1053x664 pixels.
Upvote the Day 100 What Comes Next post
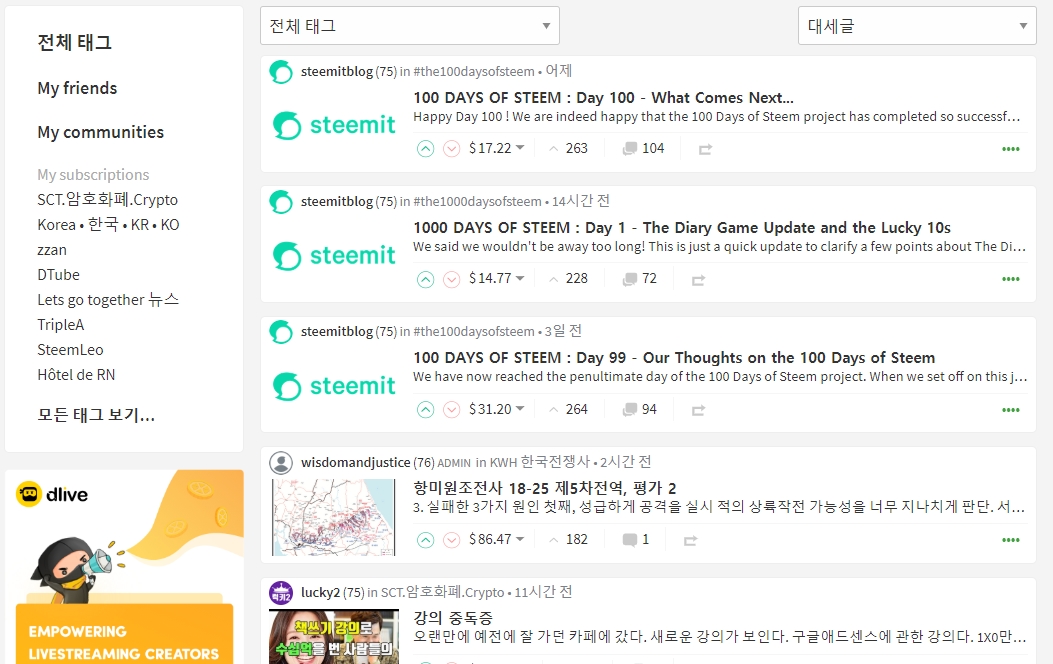425,148
